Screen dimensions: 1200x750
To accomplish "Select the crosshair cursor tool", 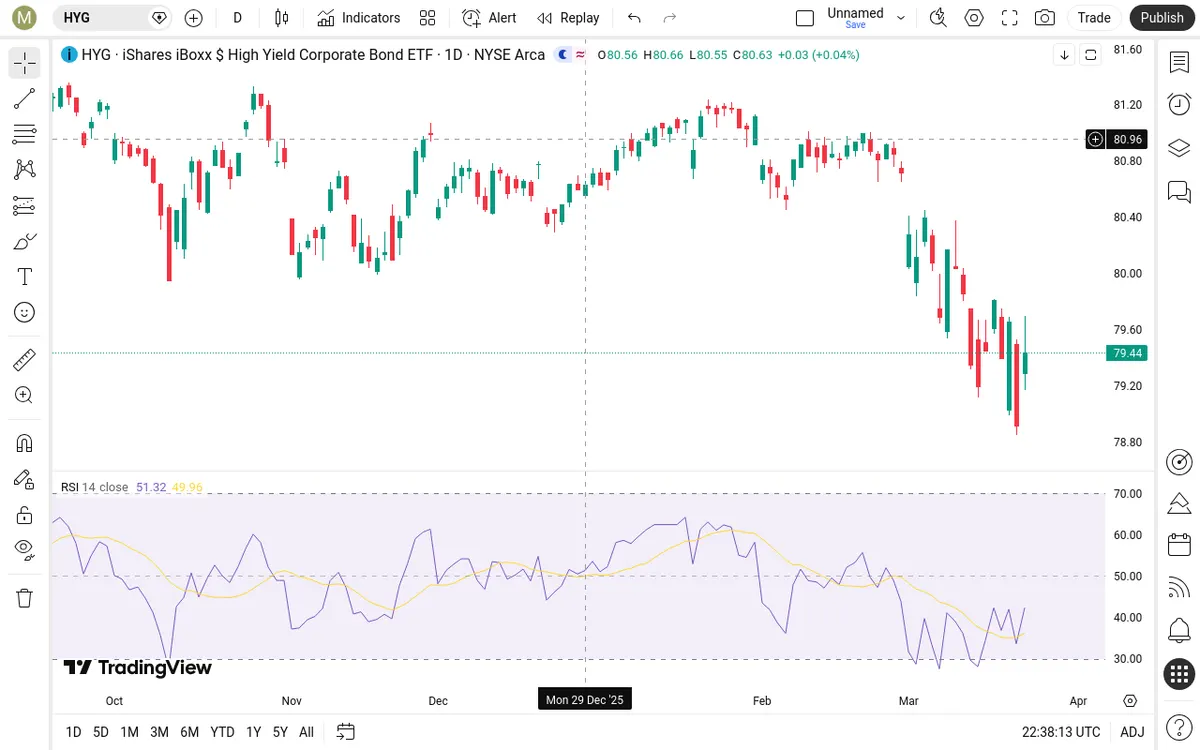I will (x=25, y=63).
